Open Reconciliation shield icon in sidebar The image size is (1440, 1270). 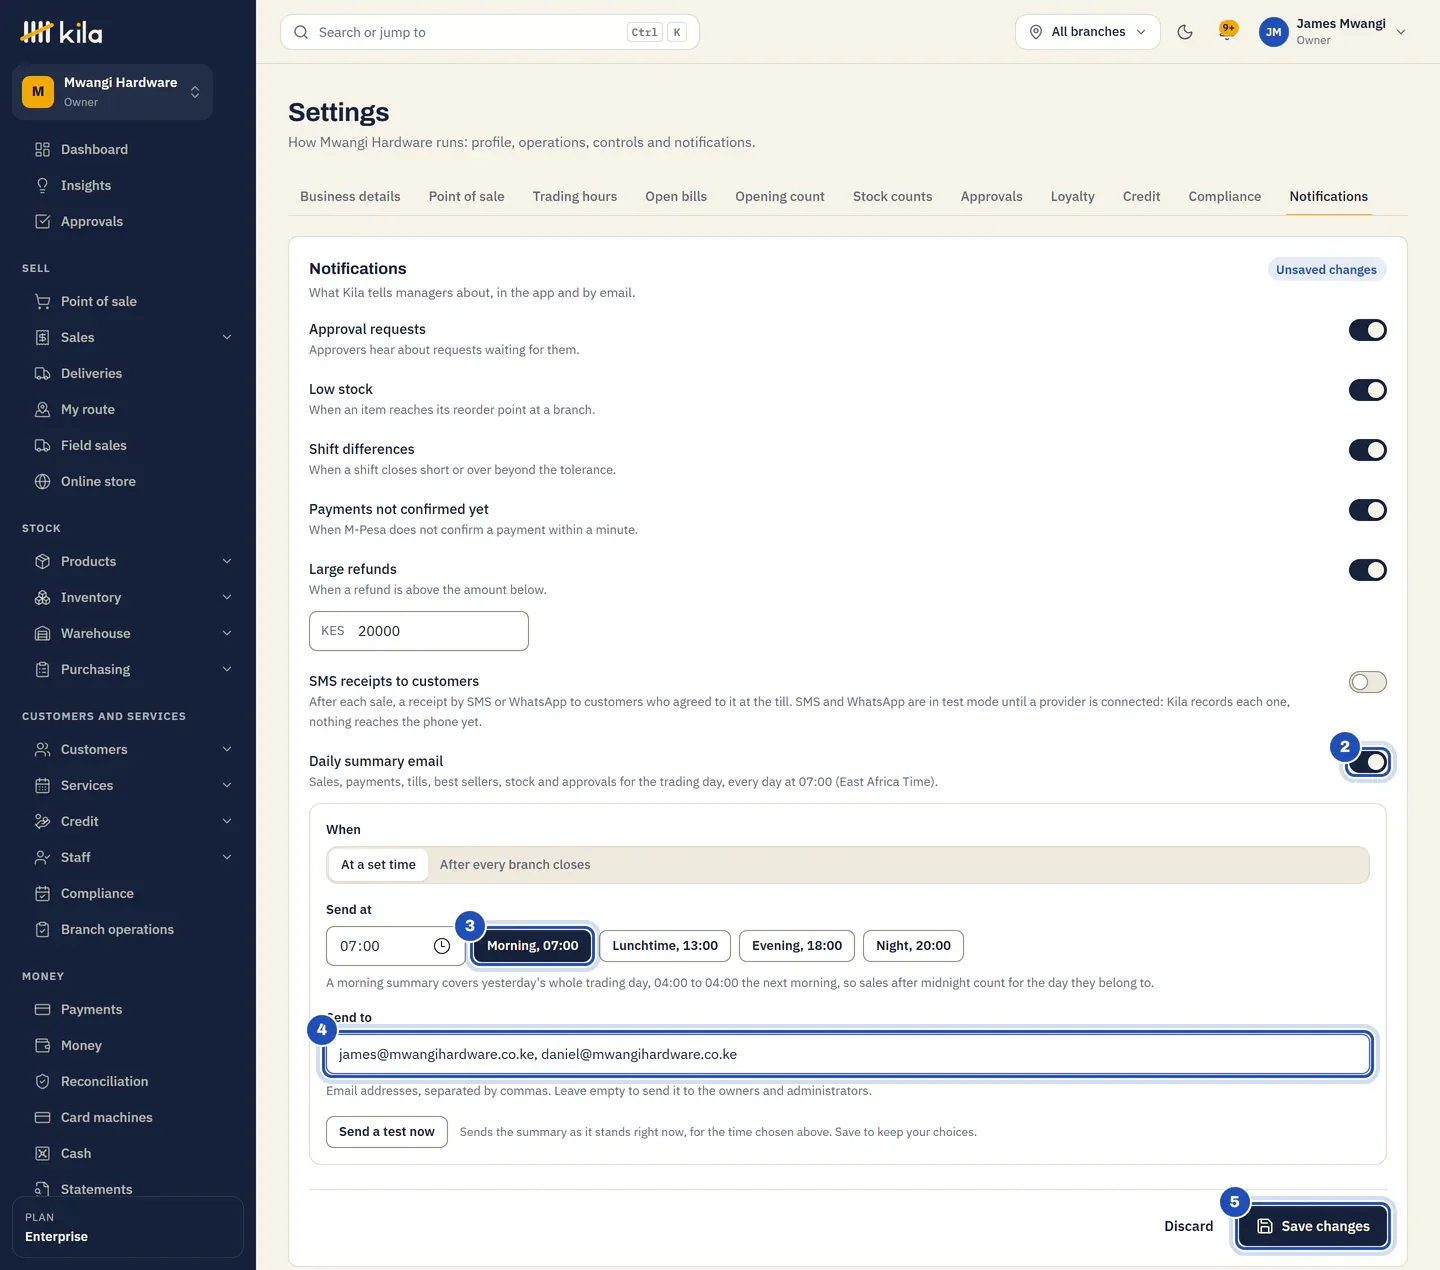click(x=42, y=1081)
